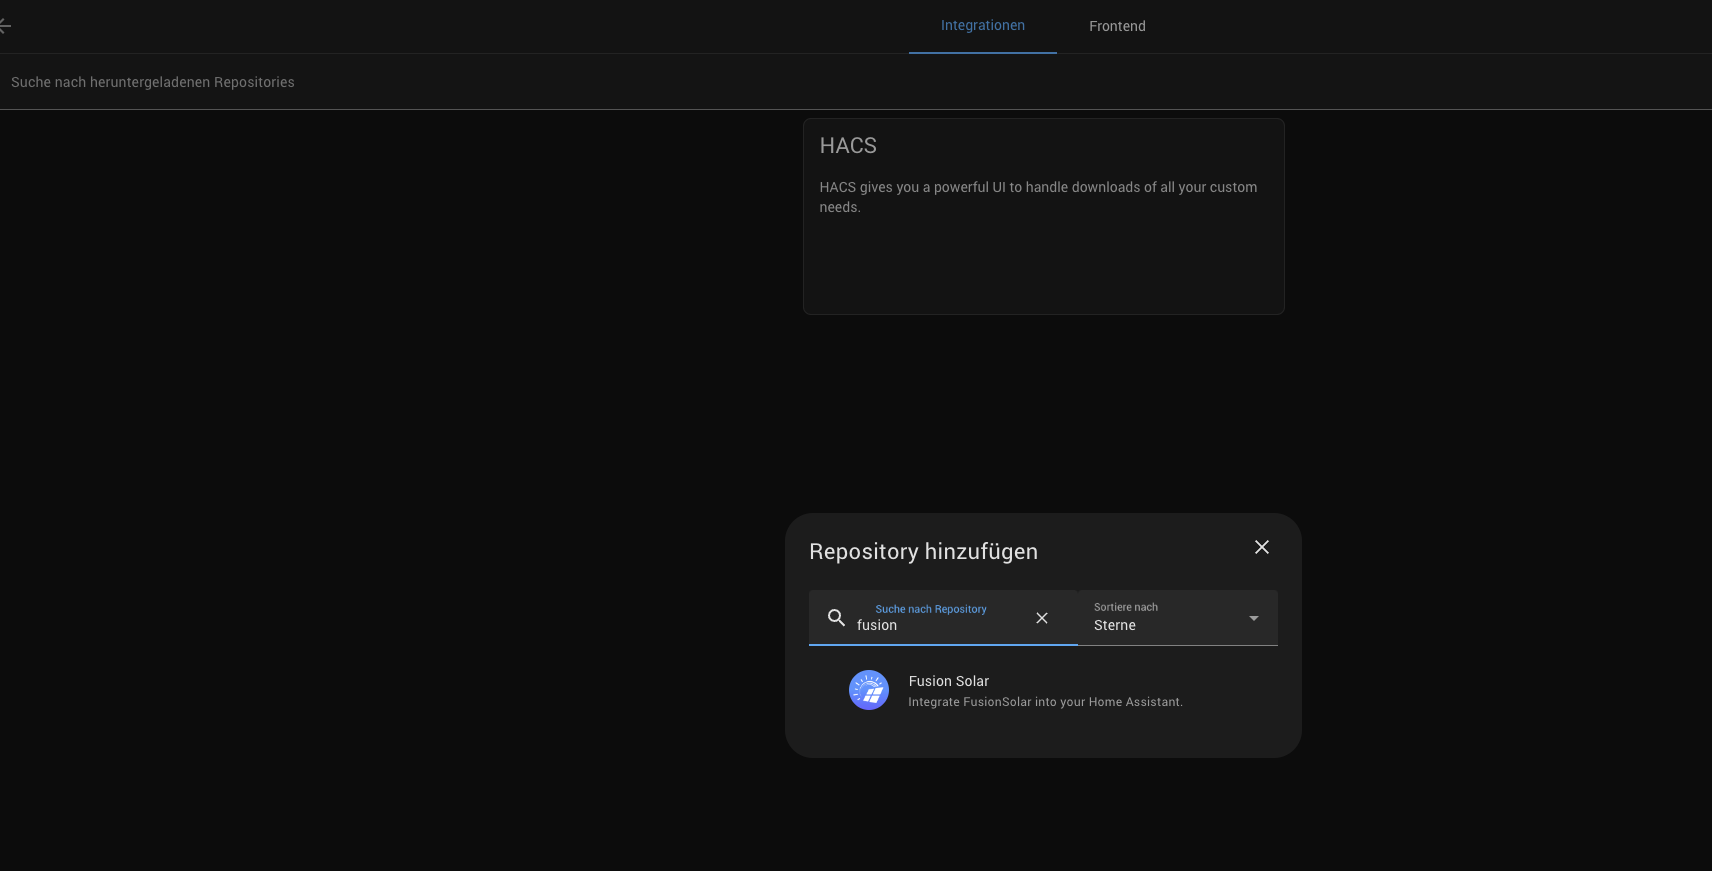Close the Repository hinzufügen dialog
This screenshot has height=871, width=1712.
point(1261,547)
